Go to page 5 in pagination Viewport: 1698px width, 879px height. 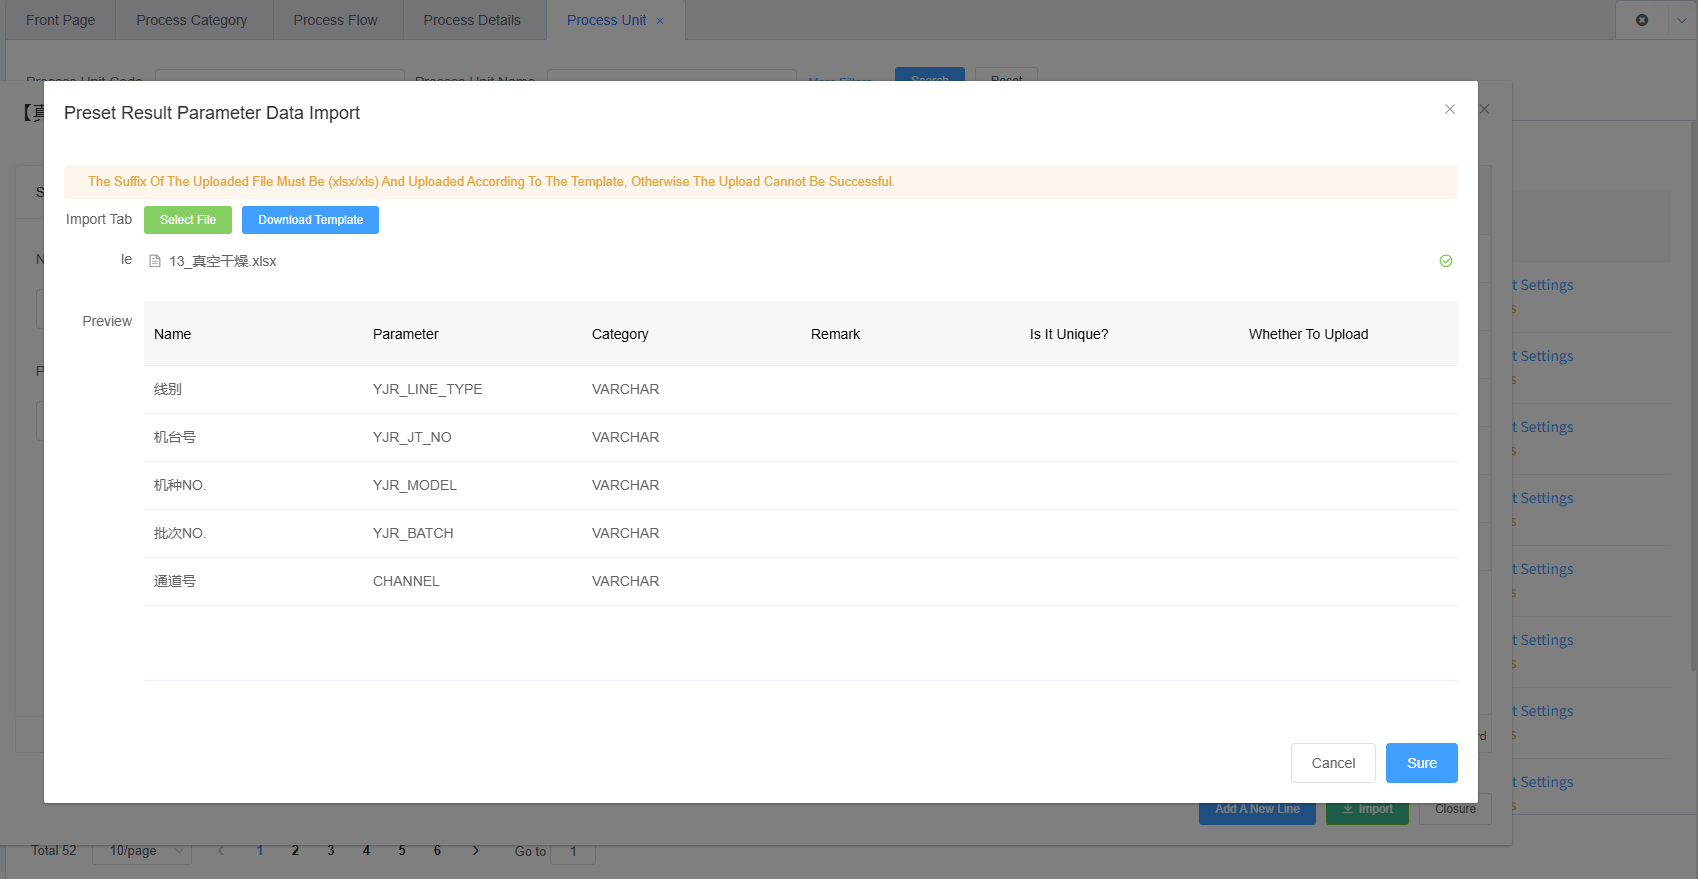tap(402, 851)
